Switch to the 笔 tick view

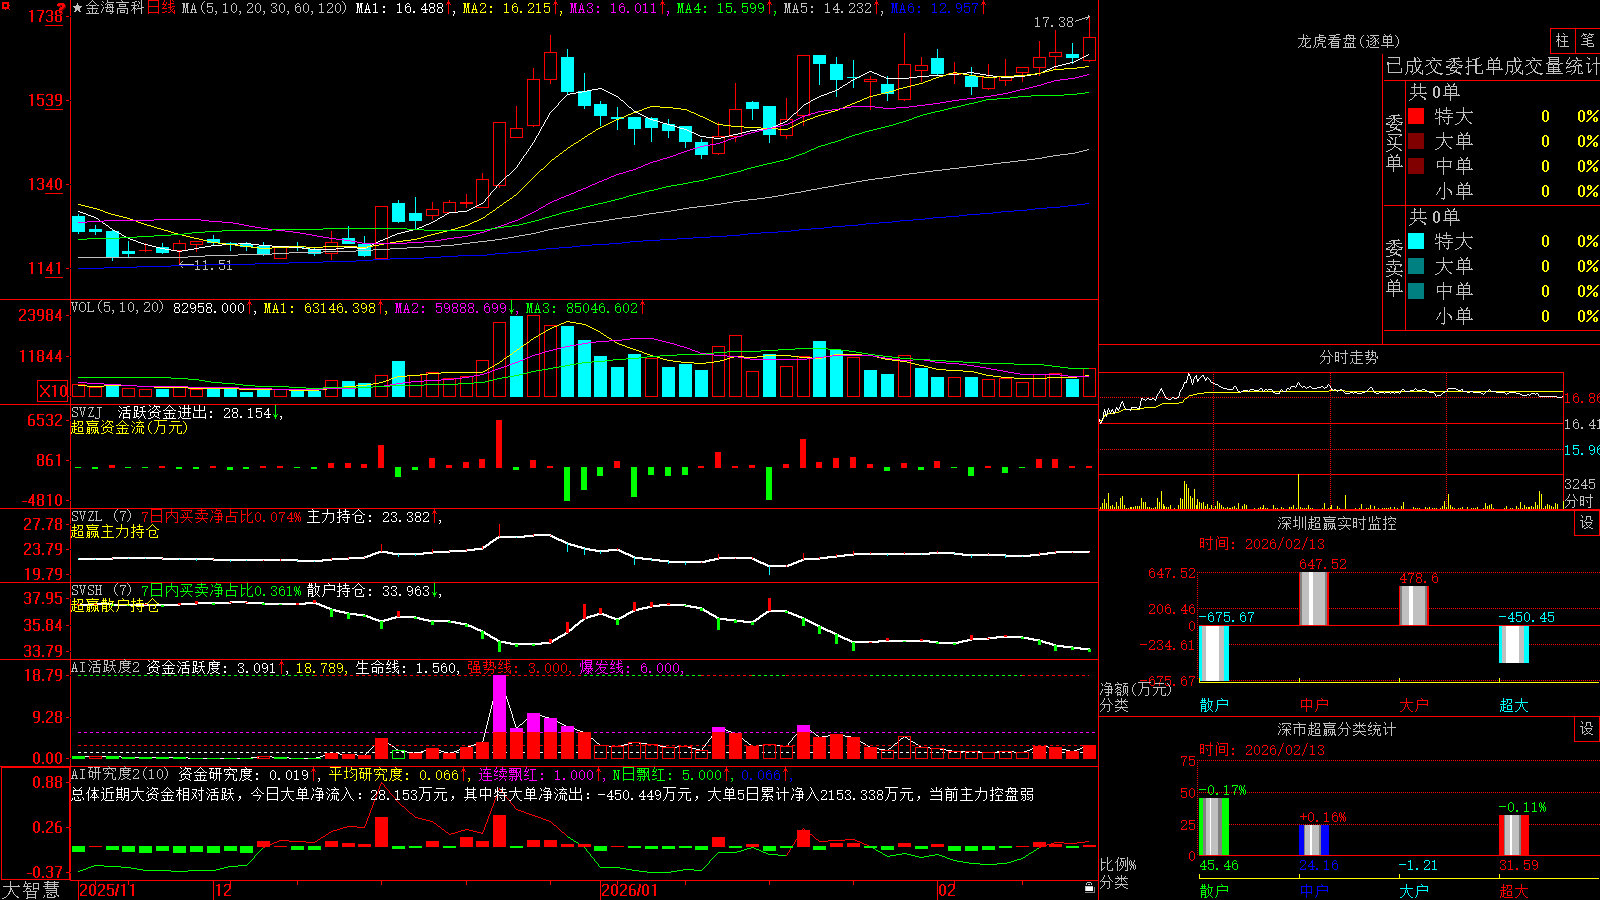coord(1587,41)
